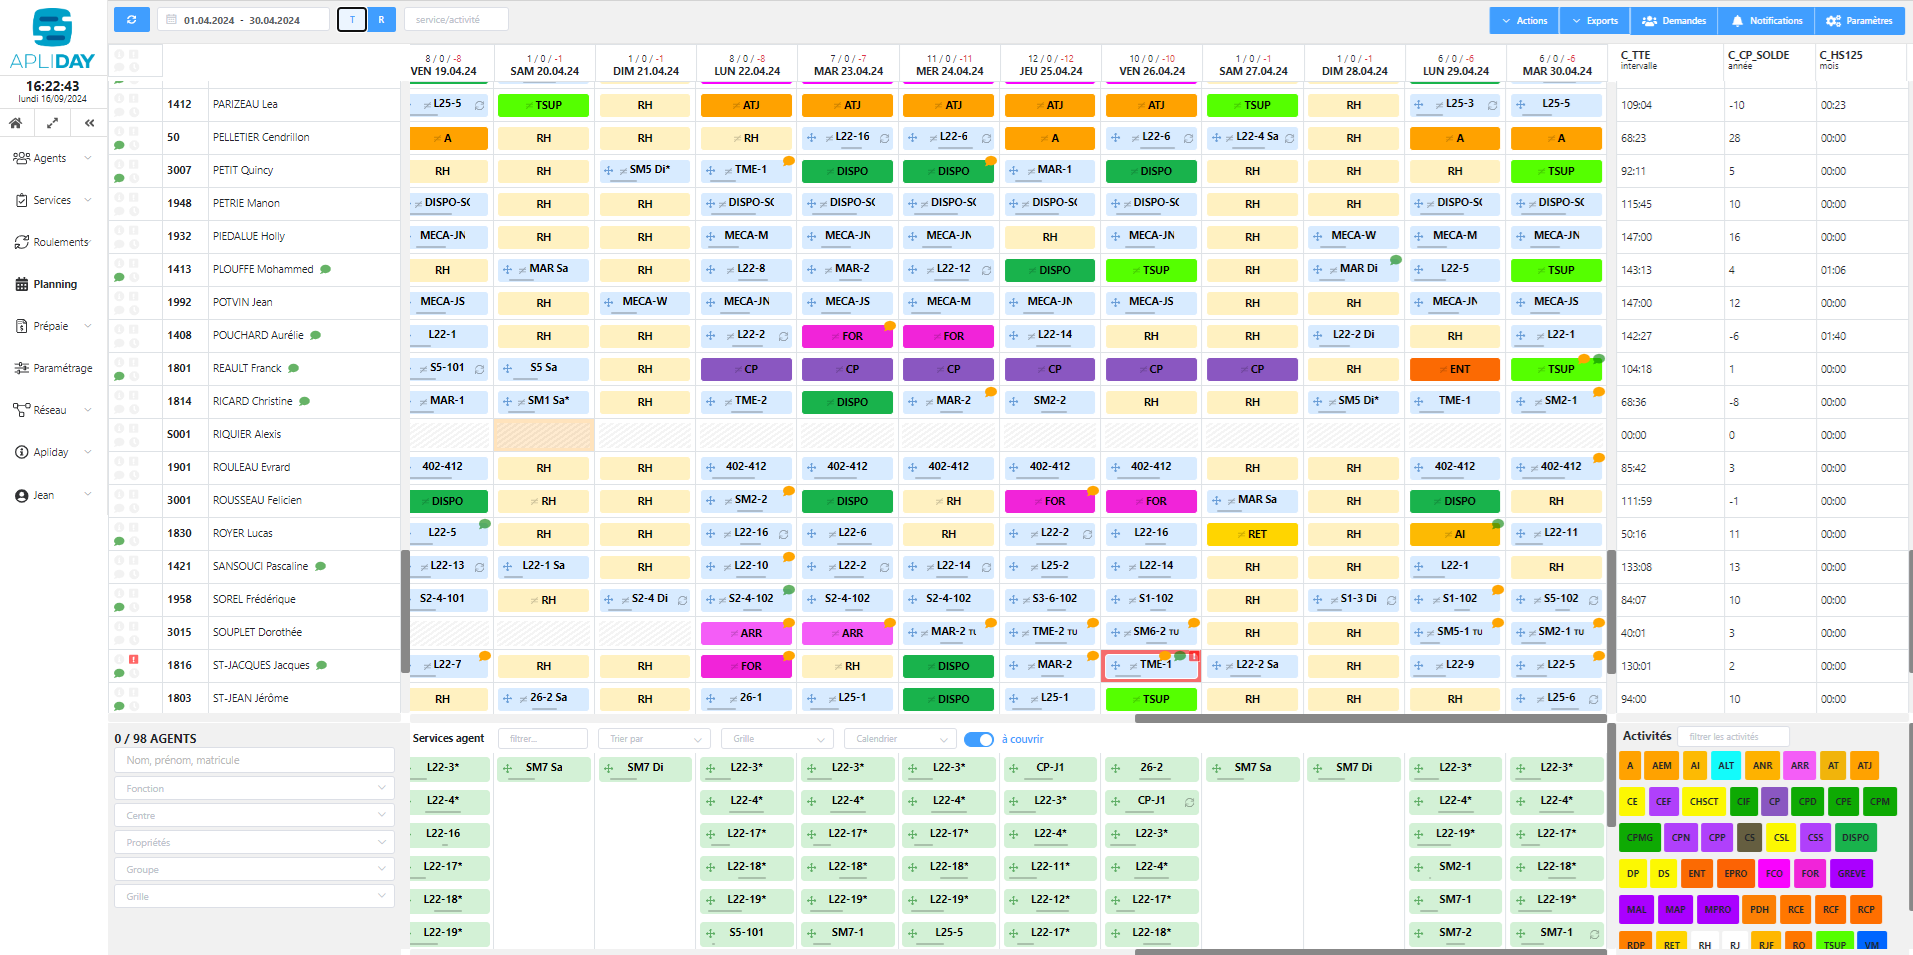
Task: Open Paramètres gears button
Action: pos(1859,20)
